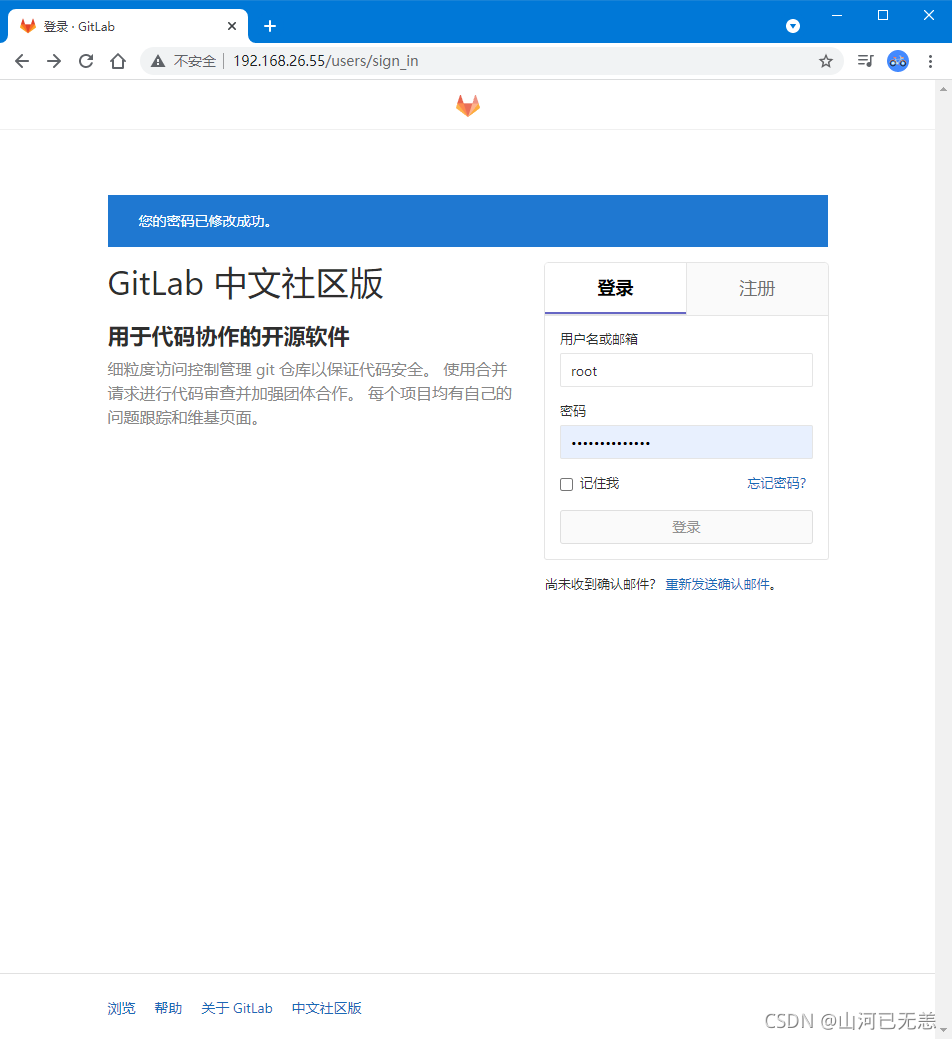The height and width of the screenshot is (1039, 952).
Task: Open a new tab with plus icon
Action: click(x=270, y=27)
